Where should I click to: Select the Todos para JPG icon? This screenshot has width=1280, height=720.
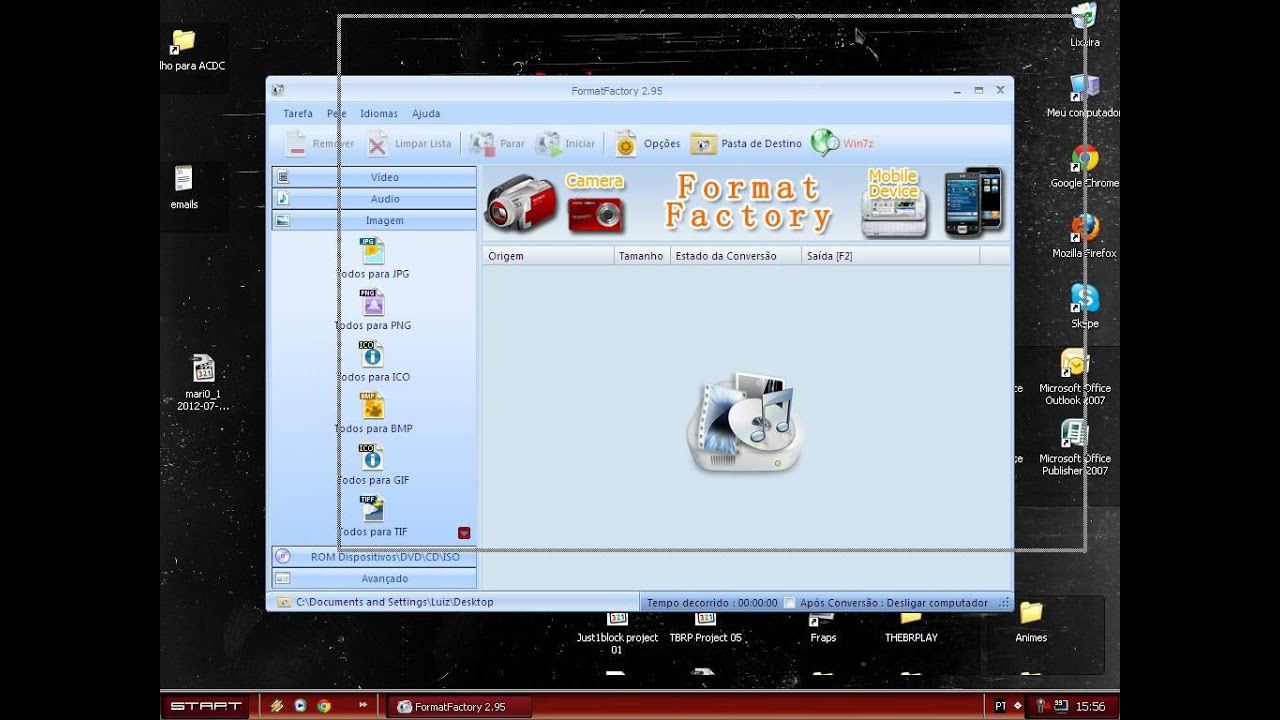pos(372,250)
